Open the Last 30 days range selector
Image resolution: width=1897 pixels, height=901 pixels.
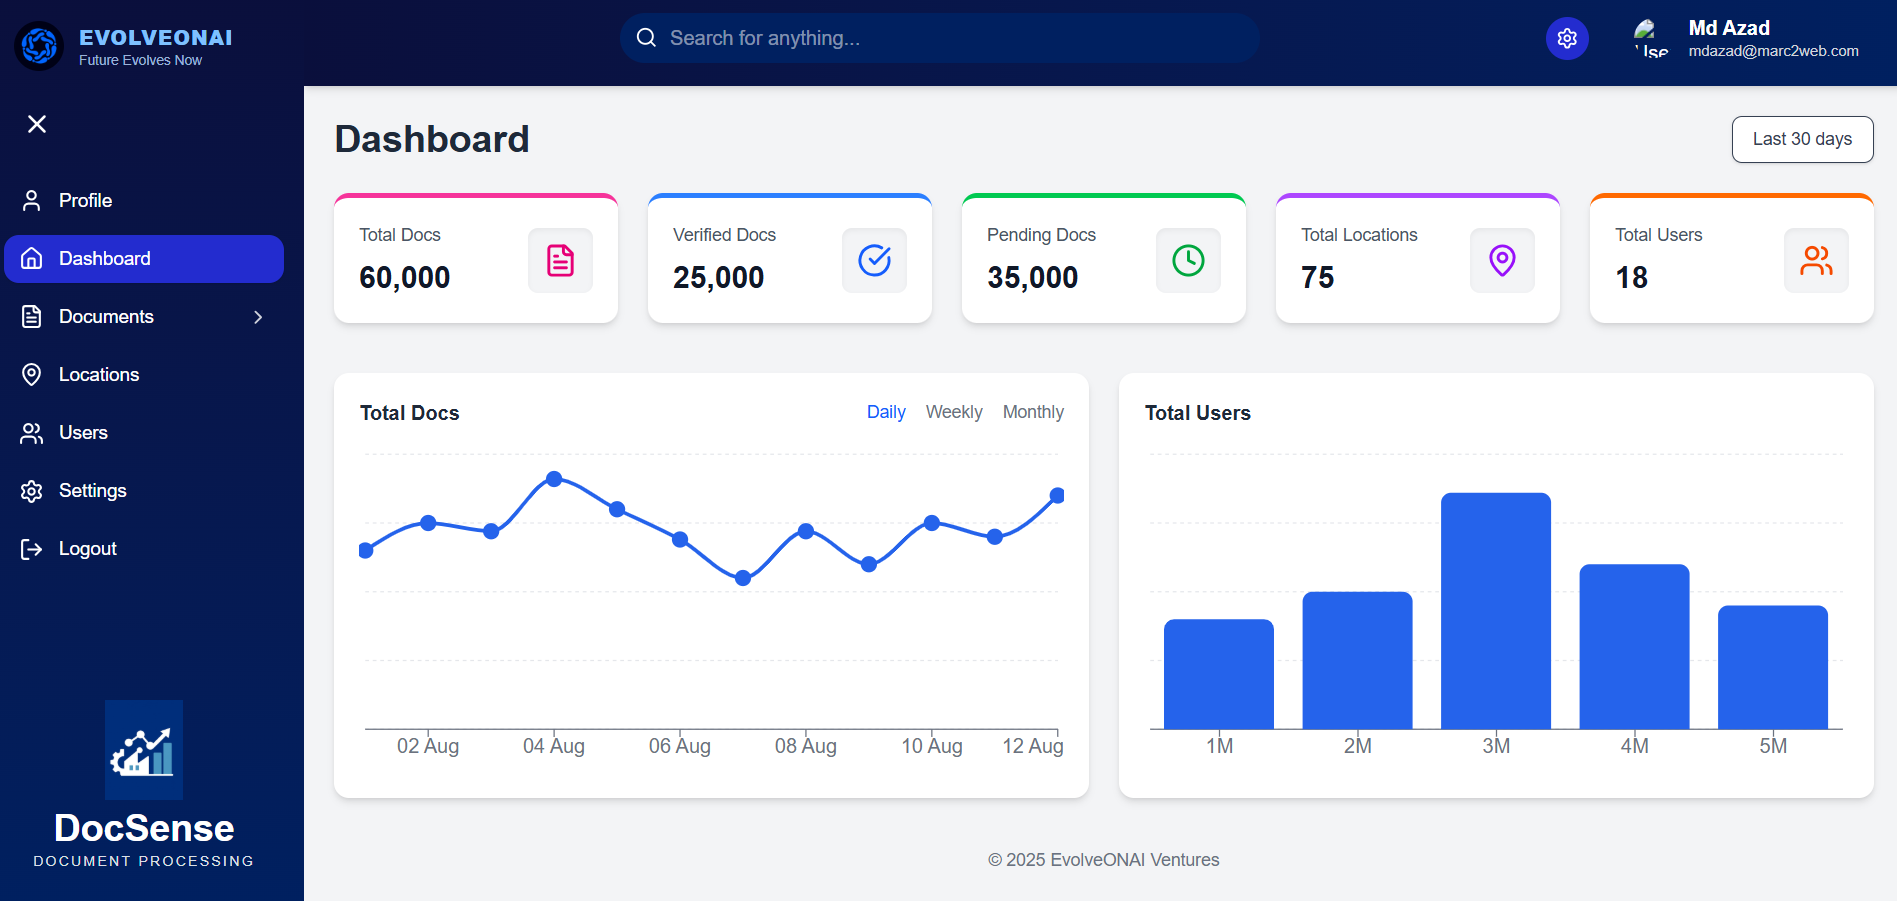coord(1802,139)
